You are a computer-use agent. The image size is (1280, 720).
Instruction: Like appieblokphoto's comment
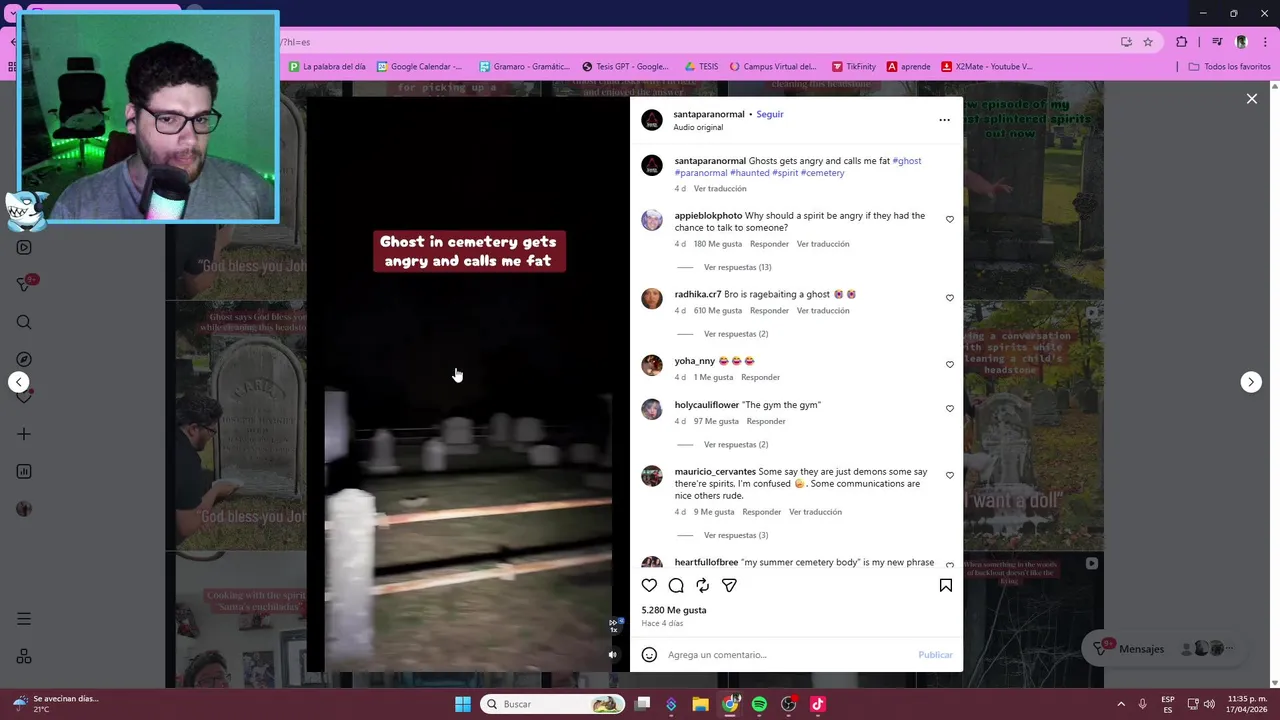(950, 219)
